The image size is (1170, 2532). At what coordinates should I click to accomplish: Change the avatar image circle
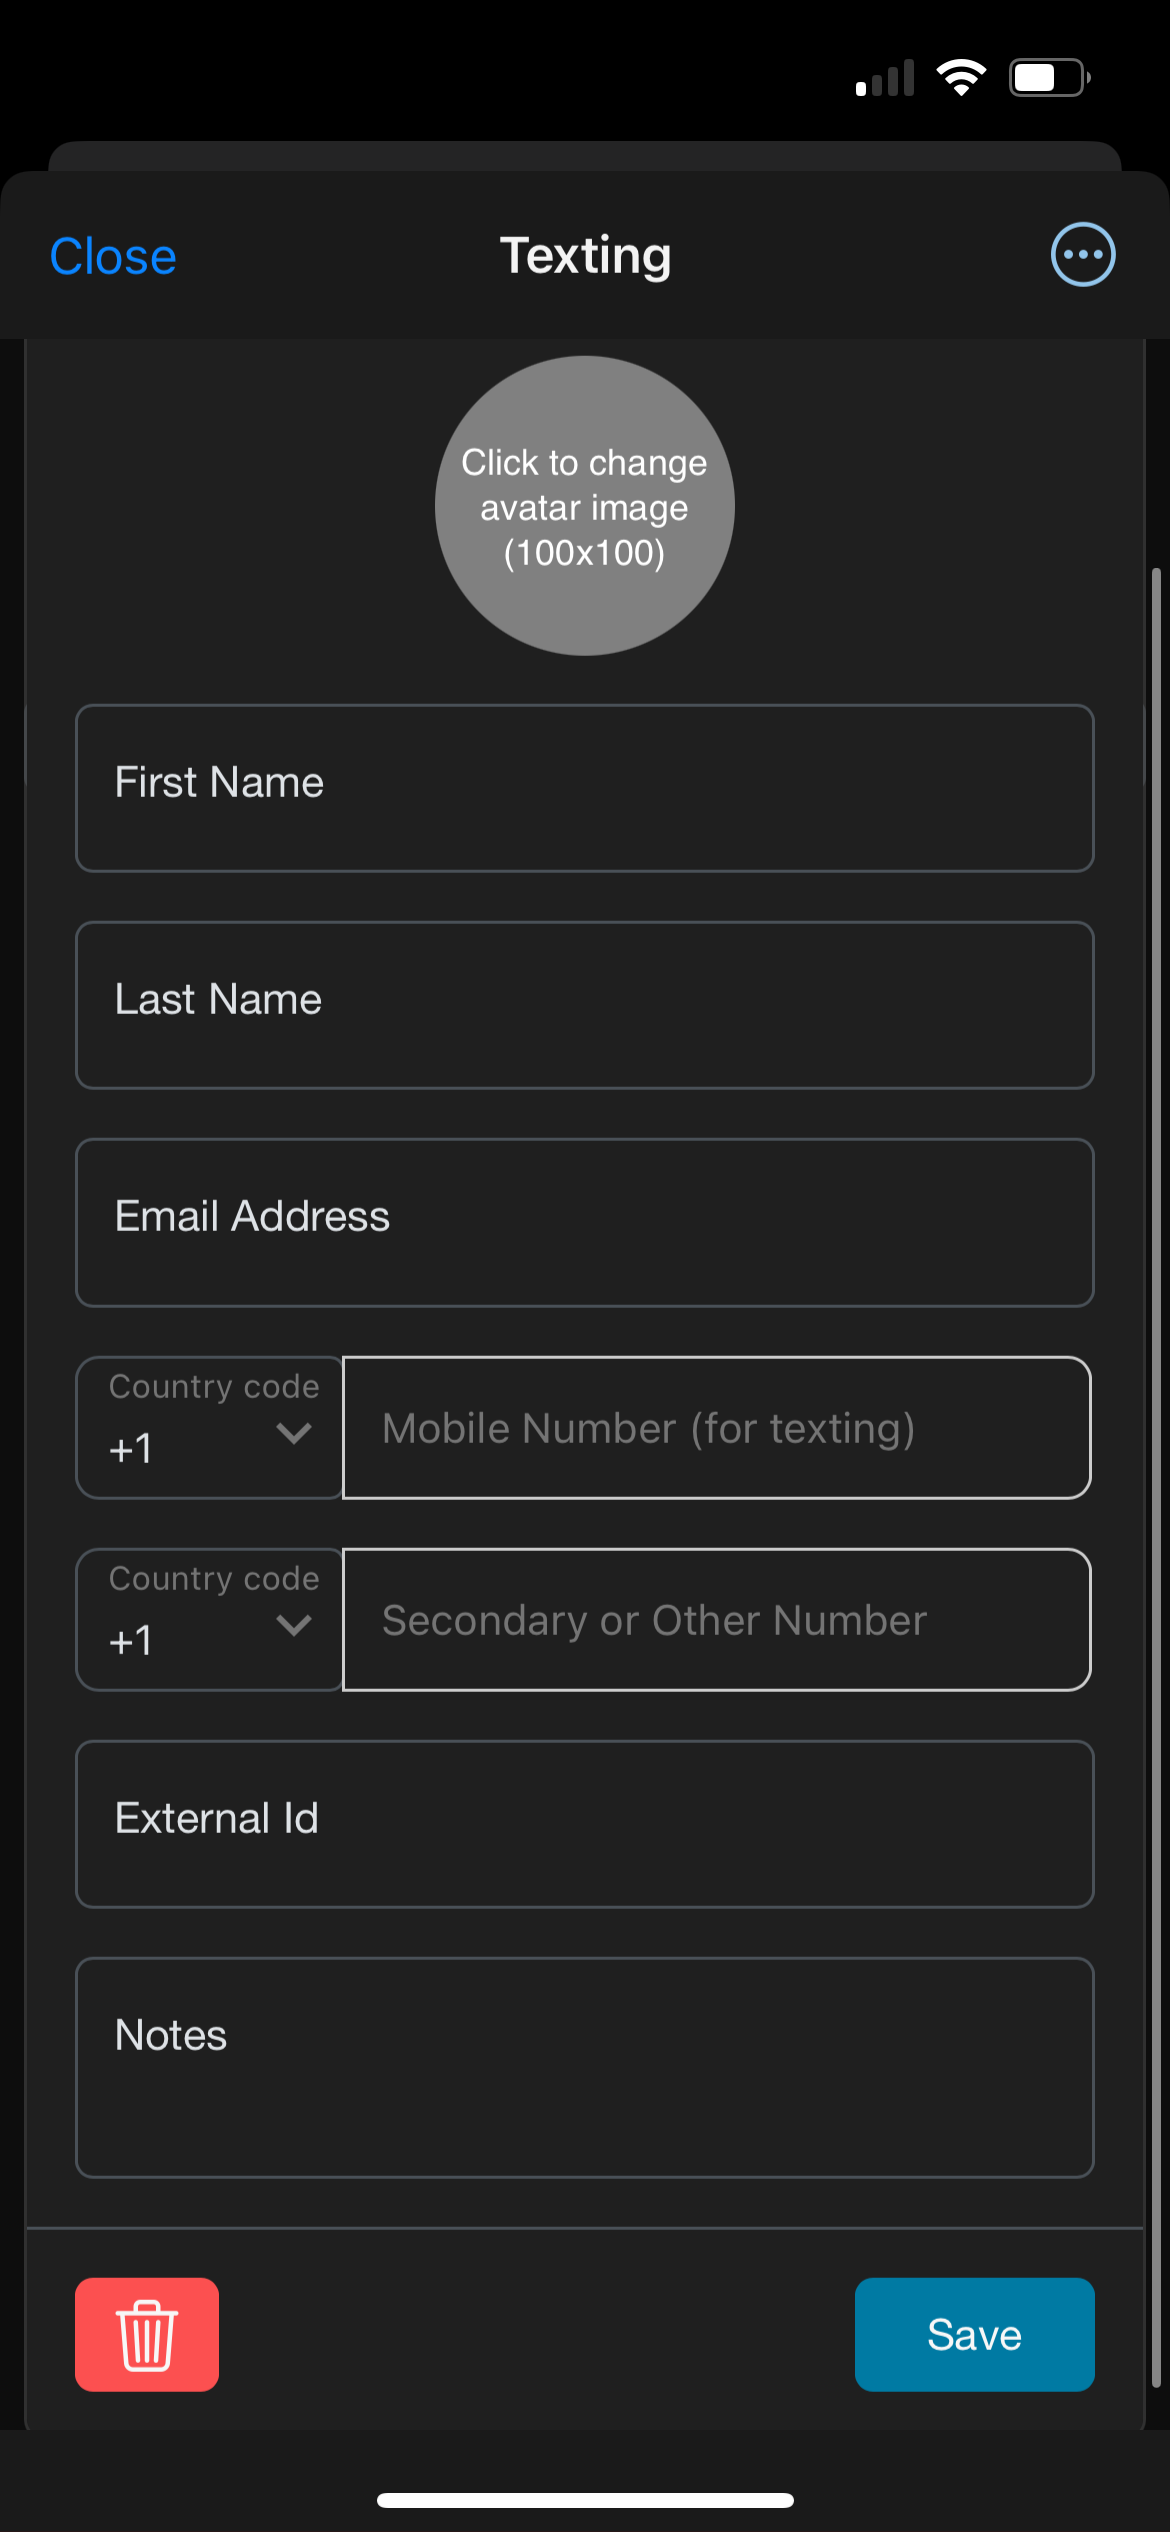(585, 506)
